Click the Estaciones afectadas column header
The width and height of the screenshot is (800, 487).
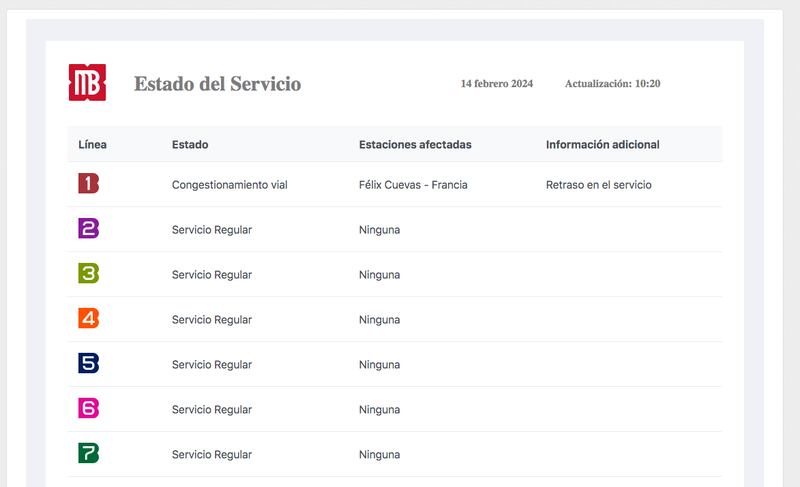coord(415,145)
